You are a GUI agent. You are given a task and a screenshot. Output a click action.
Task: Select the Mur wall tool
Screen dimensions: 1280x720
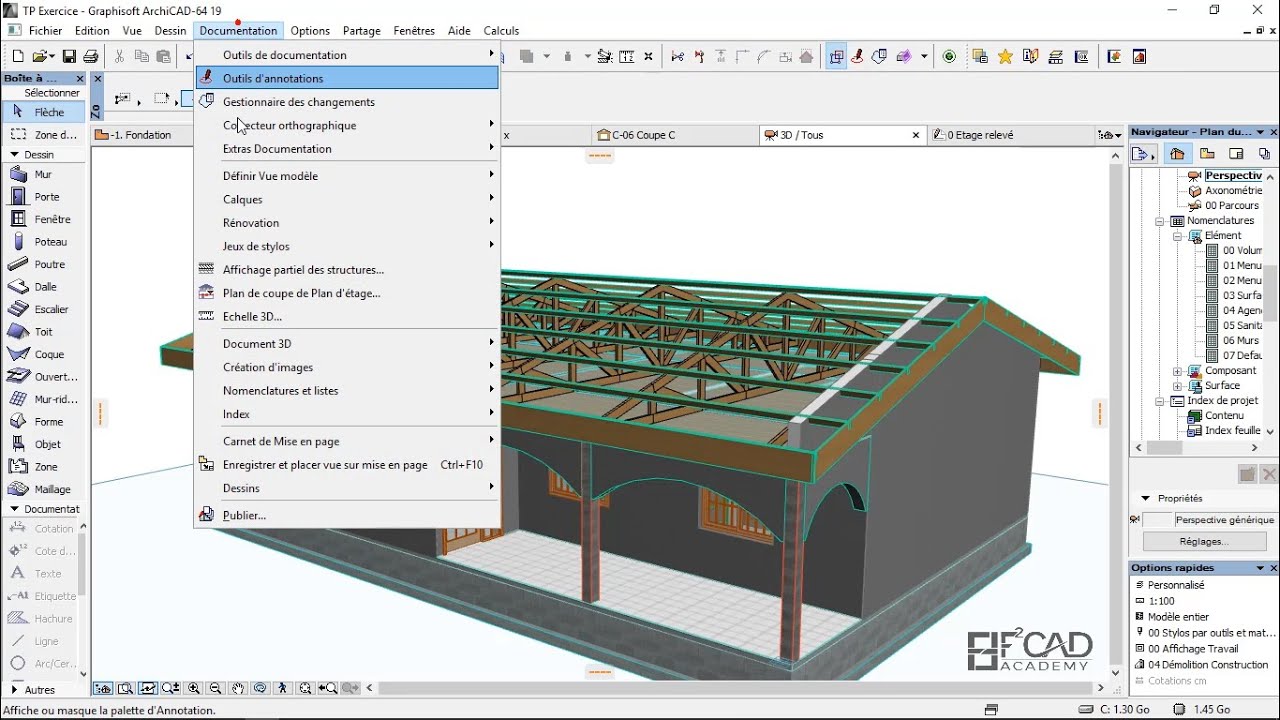click(x=42, y=174)
